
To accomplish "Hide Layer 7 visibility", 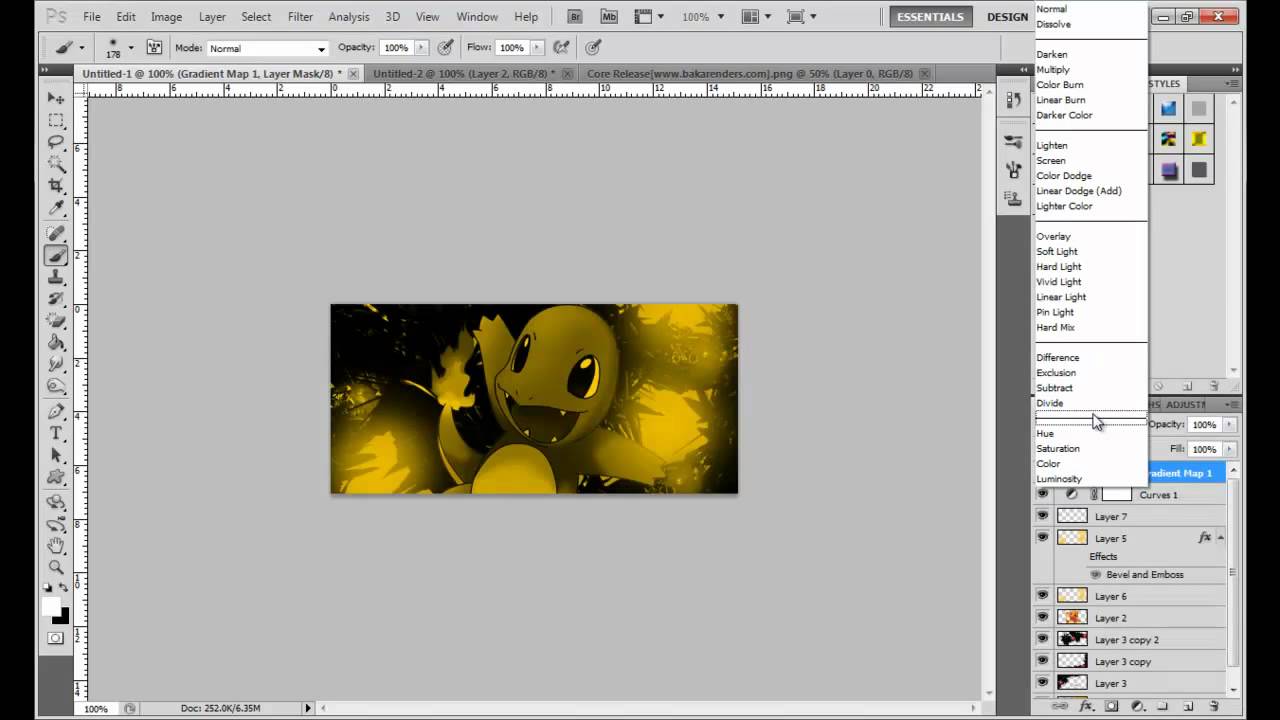I will pyautogui.click(x=1043, y=516).
